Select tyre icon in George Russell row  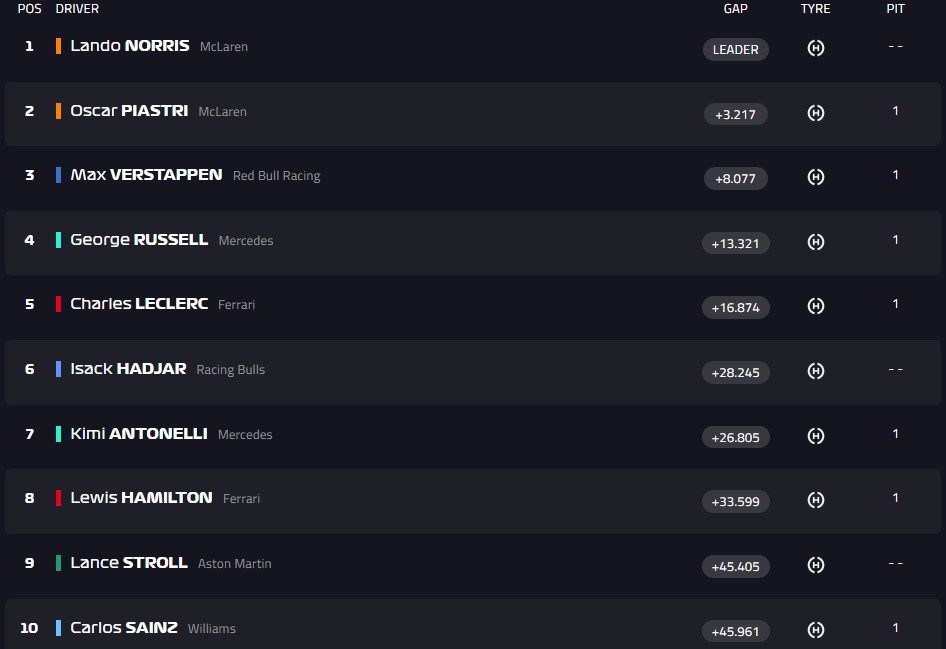[815, 242]
